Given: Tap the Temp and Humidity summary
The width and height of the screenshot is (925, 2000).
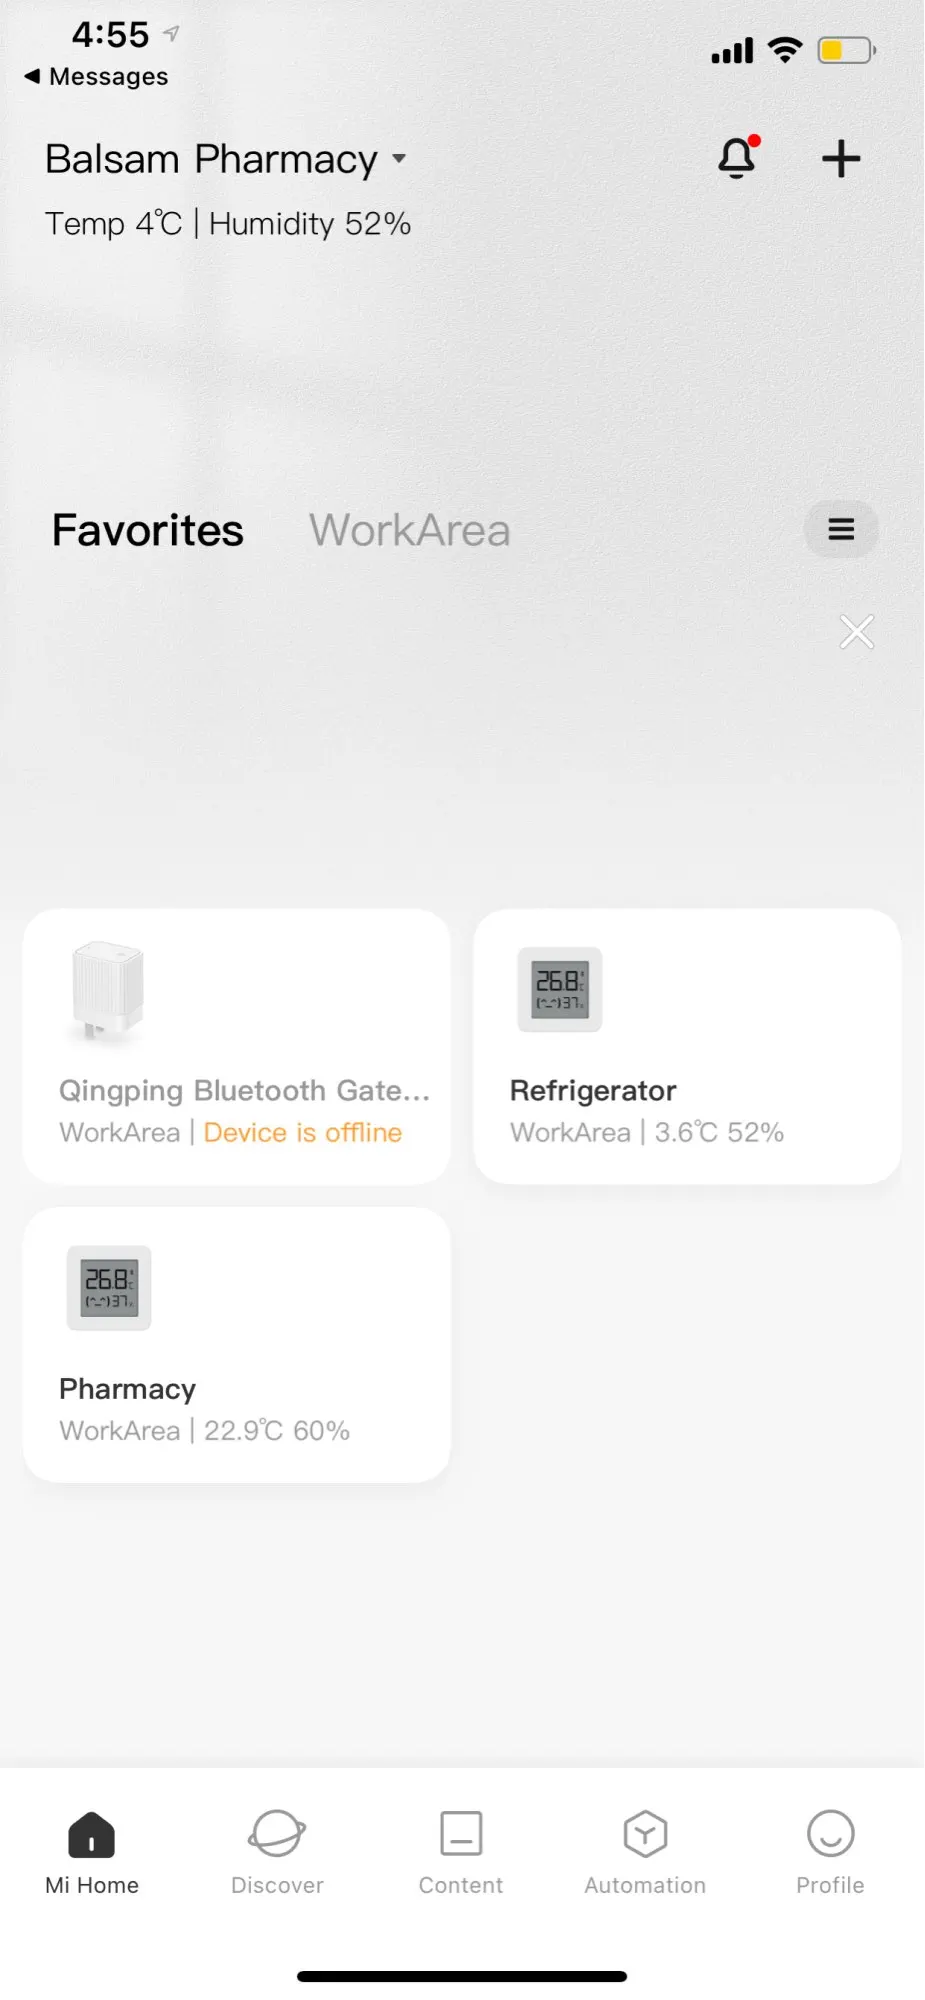Looking at the screenshot, I should point(228,224).
